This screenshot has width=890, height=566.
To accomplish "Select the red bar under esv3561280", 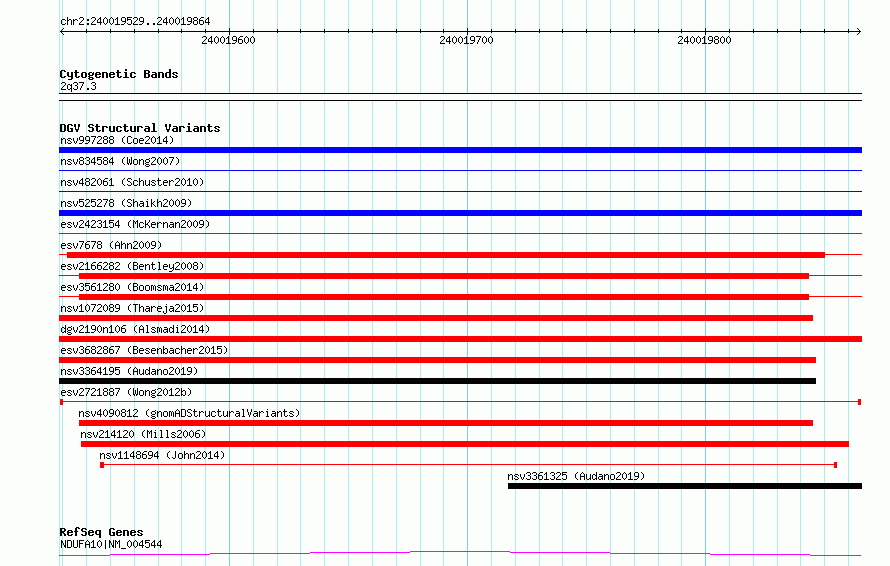I will click(x=444, y=297).
